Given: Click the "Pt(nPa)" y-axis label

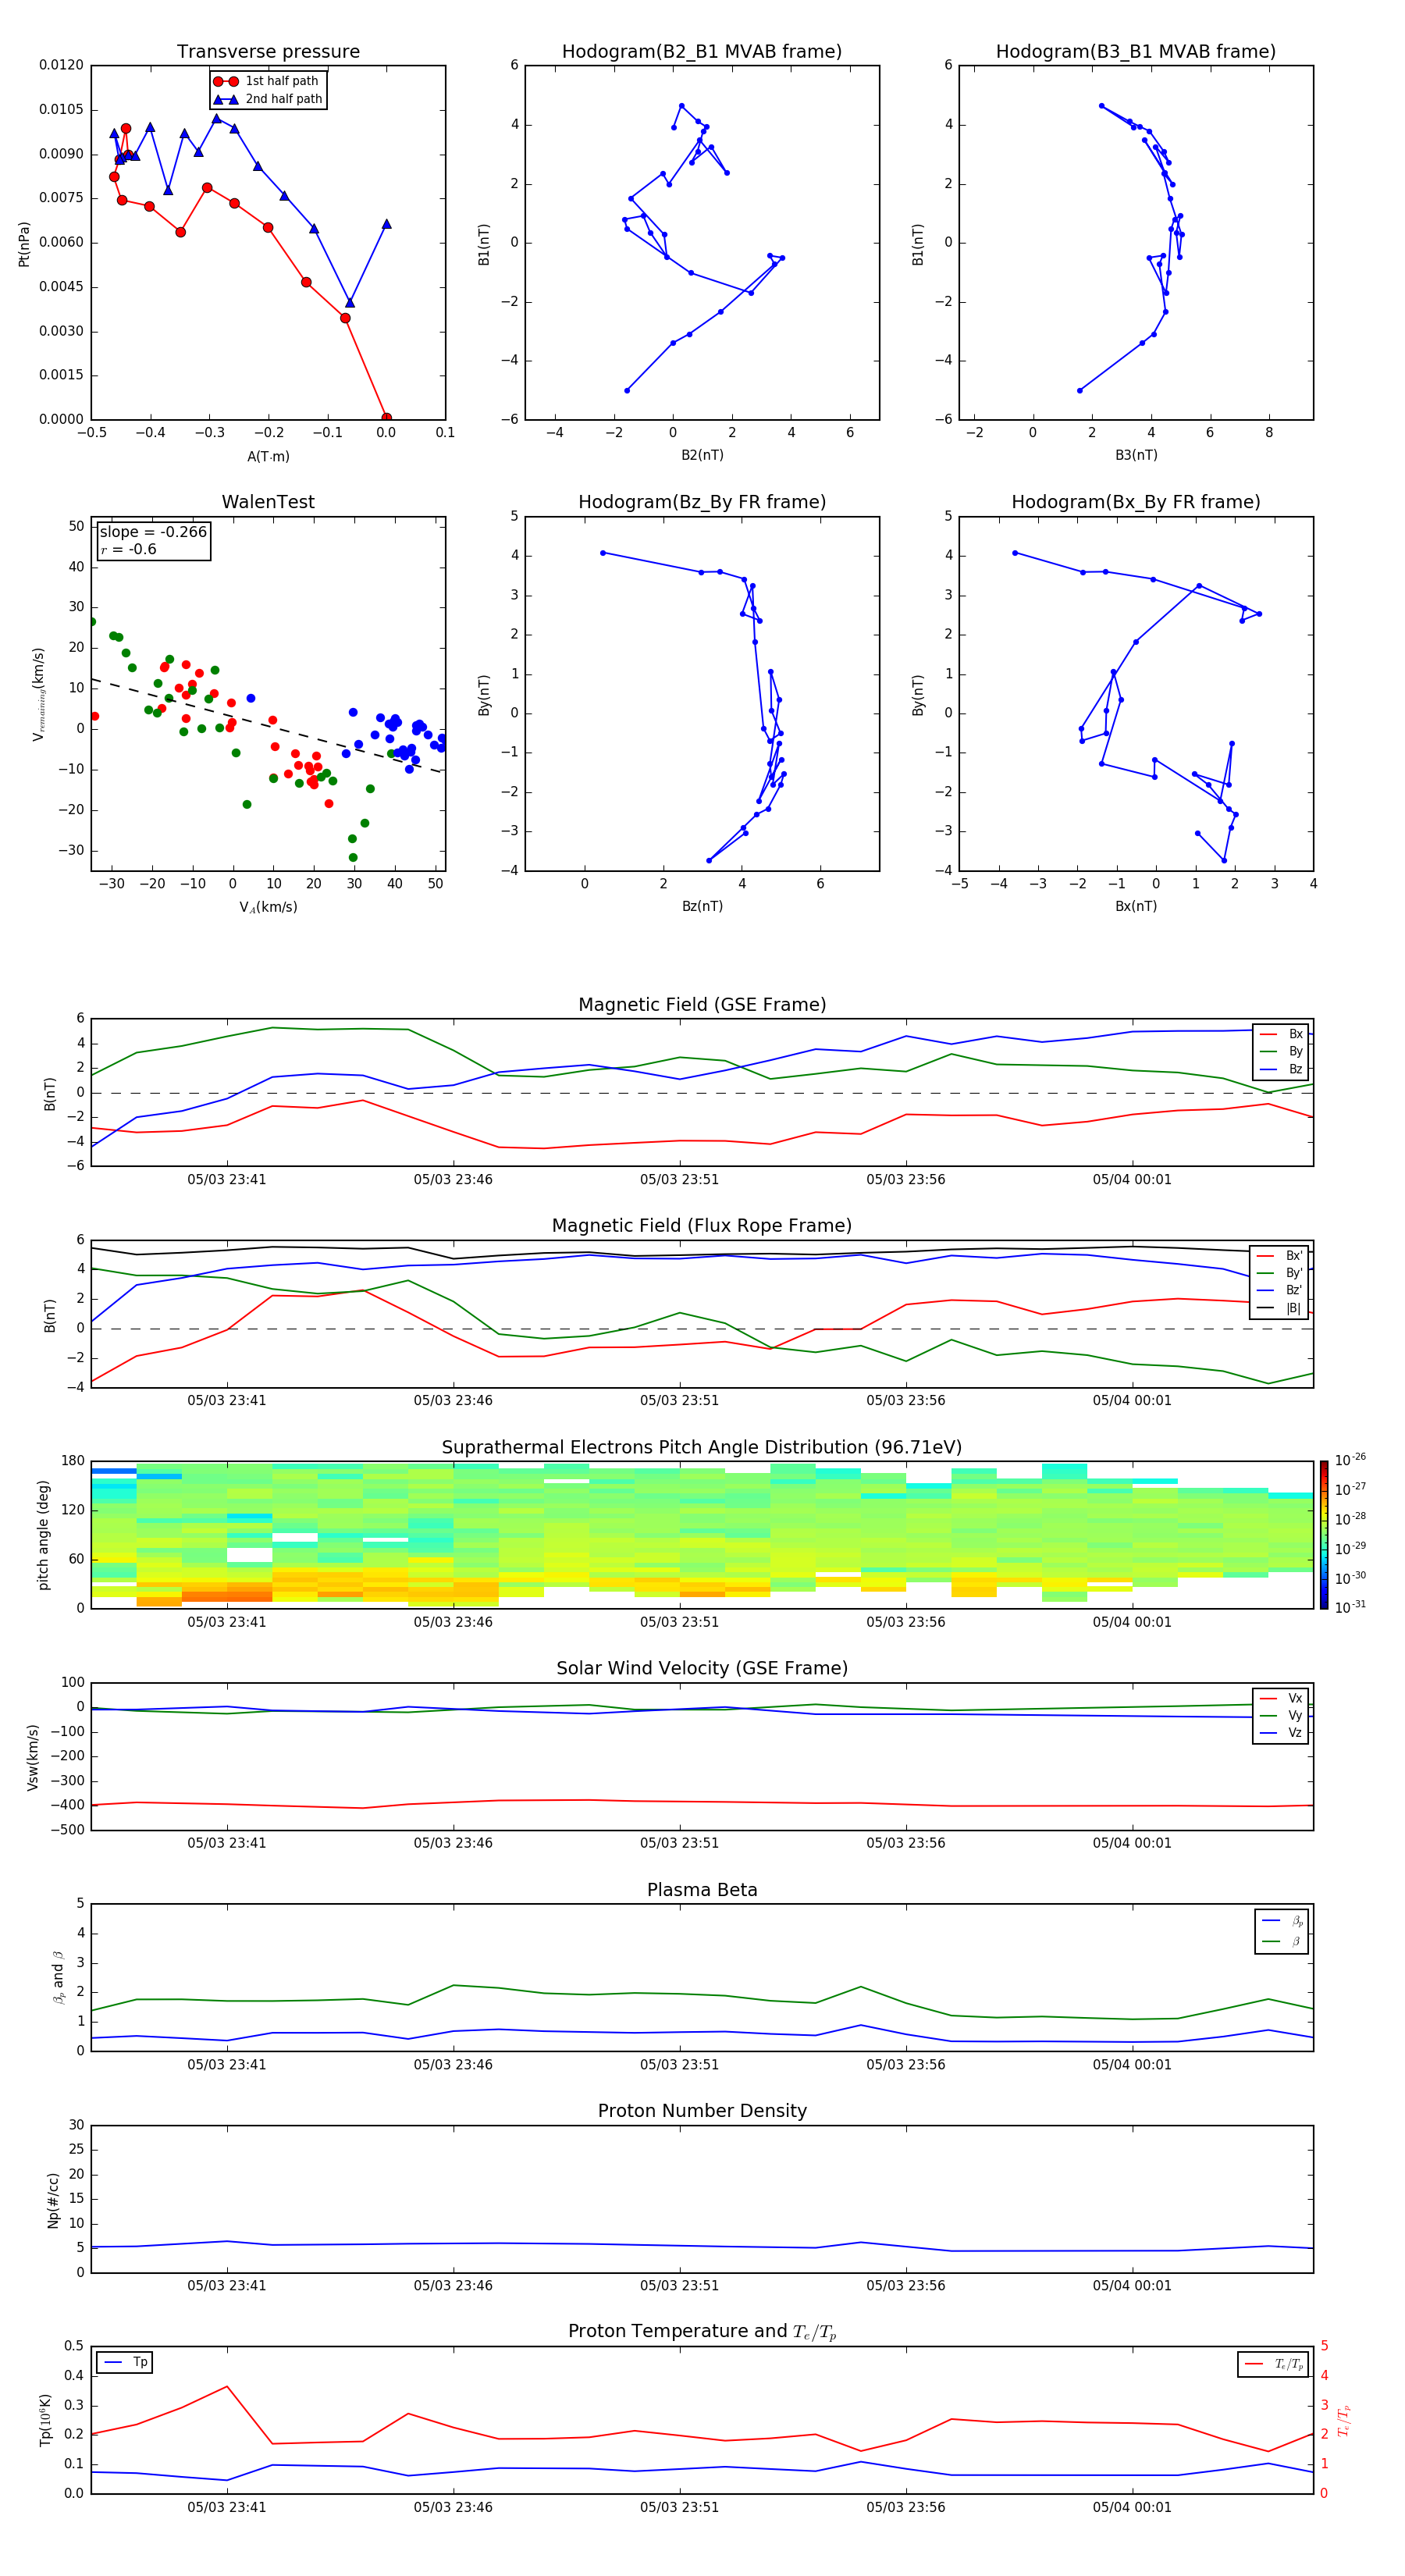Looking at the screenshot, I should click(x=24, y=243).
